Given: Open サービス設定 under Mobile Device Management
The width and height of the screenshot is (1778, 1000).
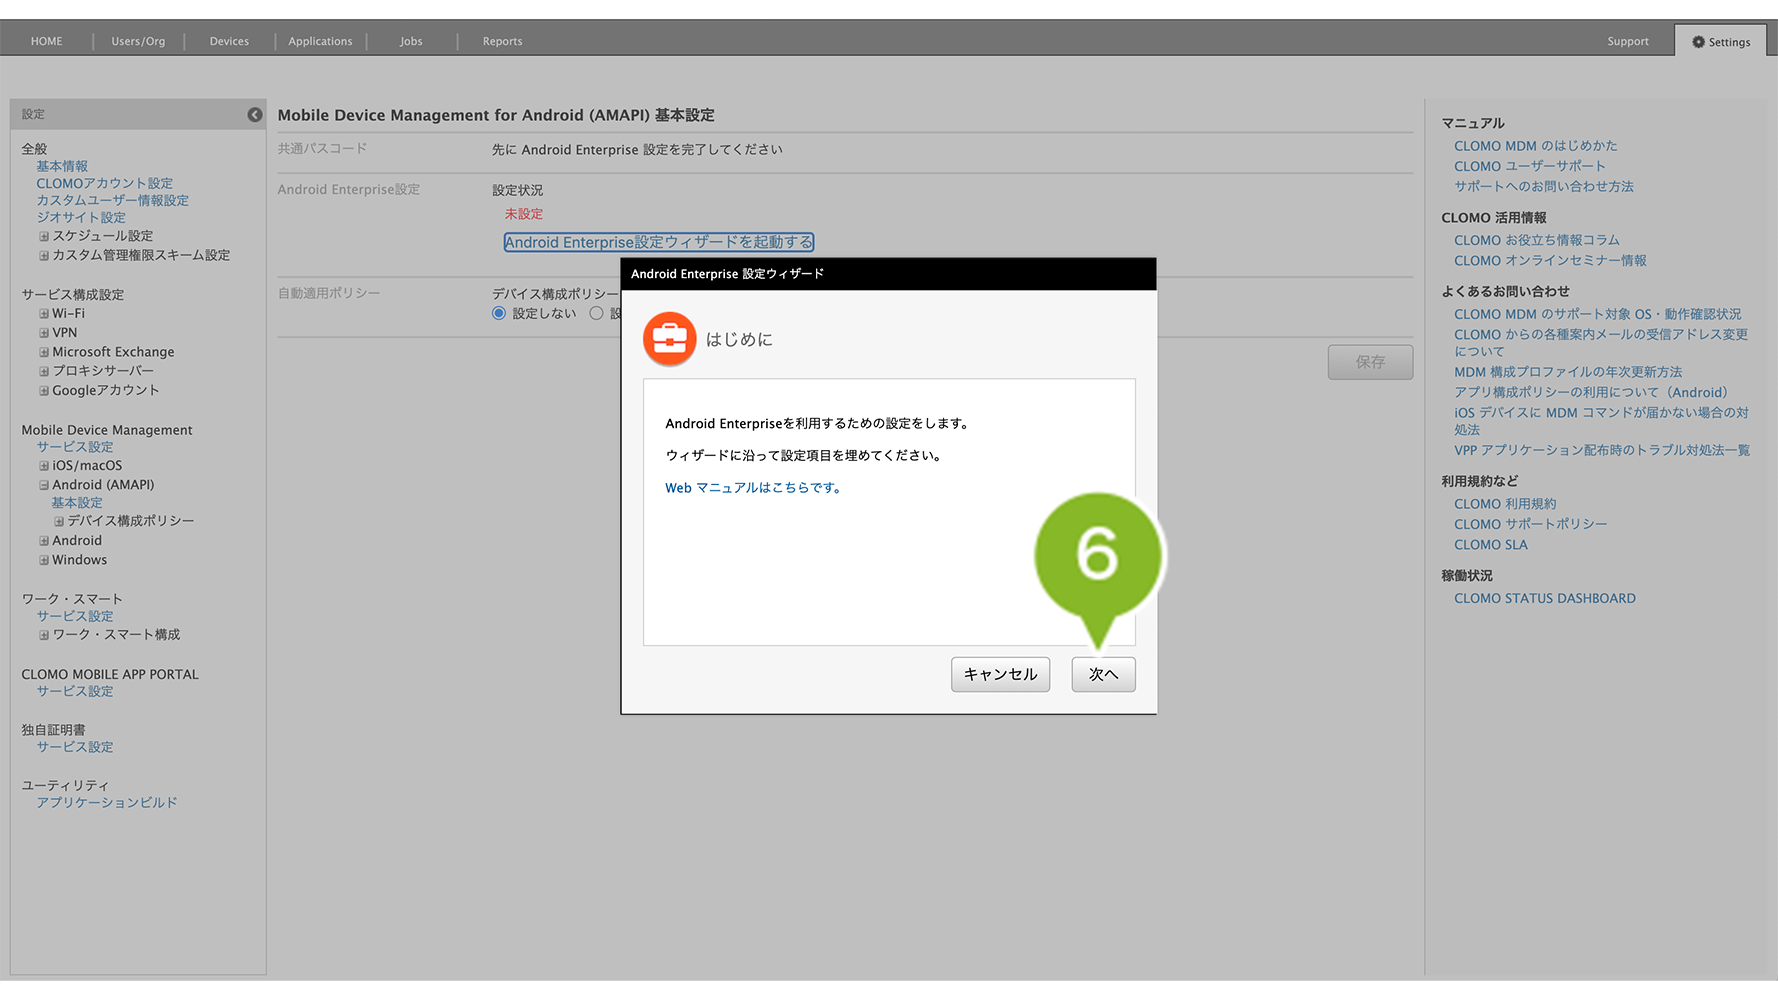Looking at the screenshot, I should point(75,447).
